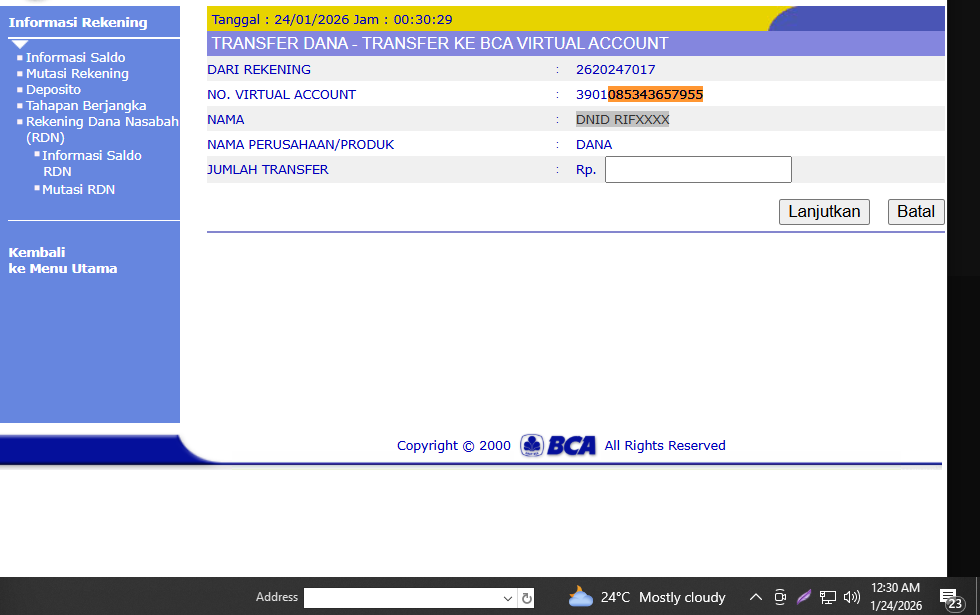Screen dimensions: 980x615
Task: Click the Informasi Rekening header
Action: pyautogui.click(x=78, y=22)
